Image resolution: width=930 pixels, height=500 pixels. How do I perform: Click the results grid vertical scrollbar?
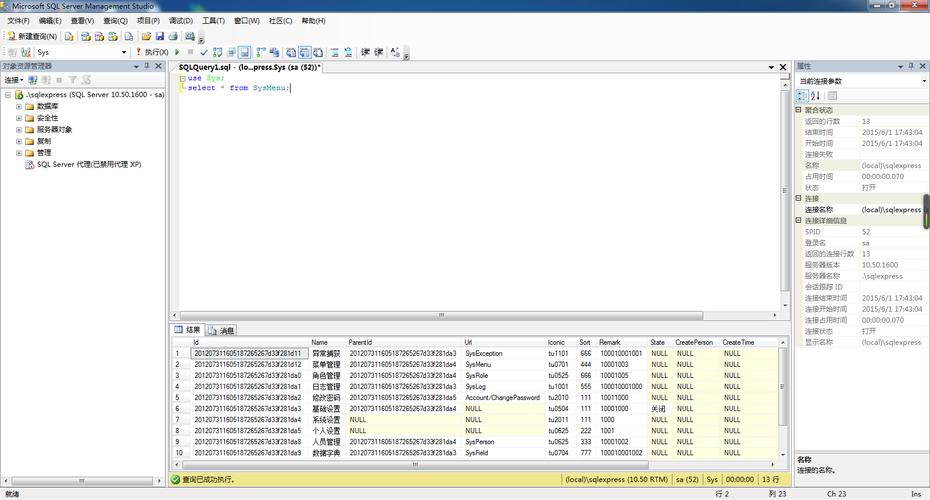(x=782, y=386)
